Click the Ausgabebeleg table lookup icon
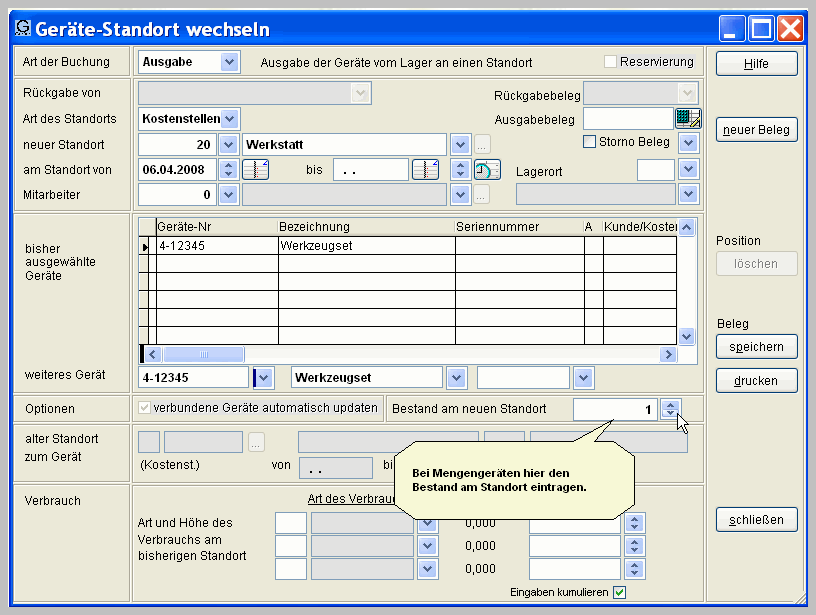The height and width of the screenshot is (615, 816). (688, 119)
